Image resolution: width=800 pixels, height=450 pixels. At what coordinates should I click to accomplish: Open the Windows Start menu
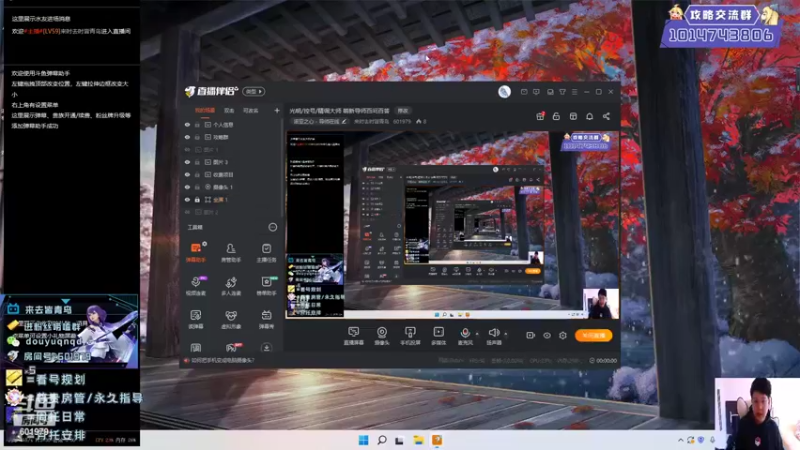(363, 440)
